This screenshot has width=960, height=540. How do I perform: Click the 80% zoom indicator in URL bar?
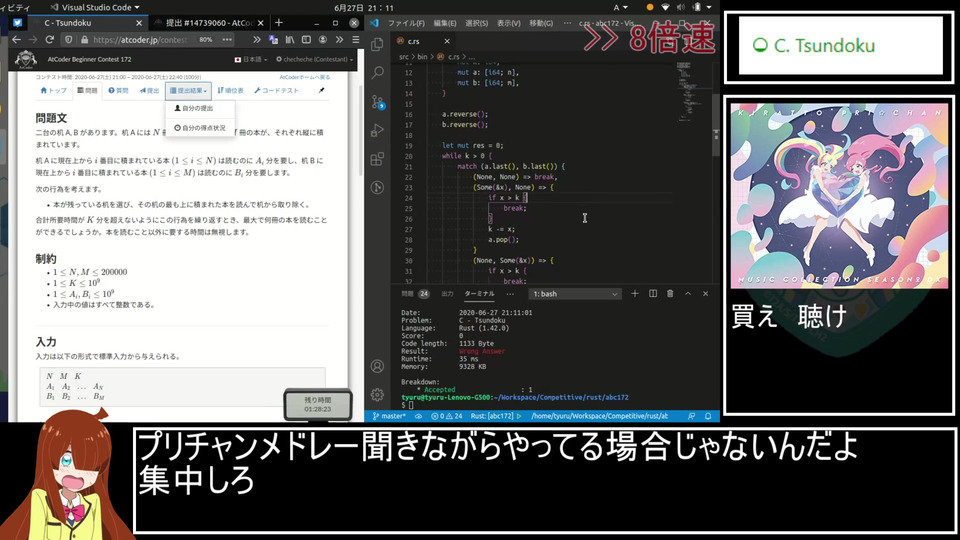pos(206,39)
